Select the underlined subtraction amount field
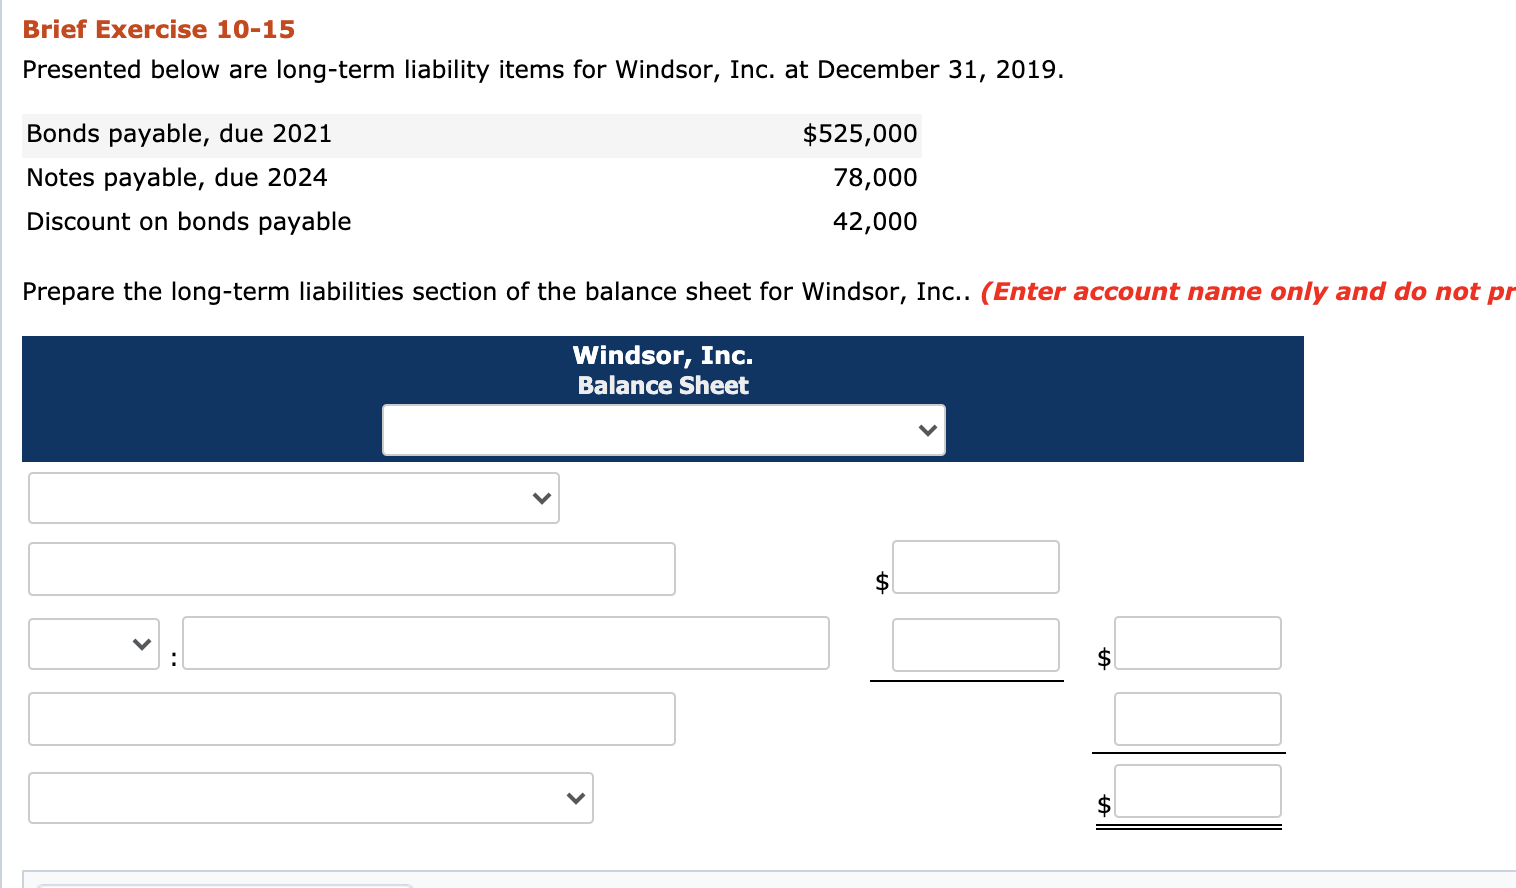Screen dimensions: 1516x888 coord(975,645)
